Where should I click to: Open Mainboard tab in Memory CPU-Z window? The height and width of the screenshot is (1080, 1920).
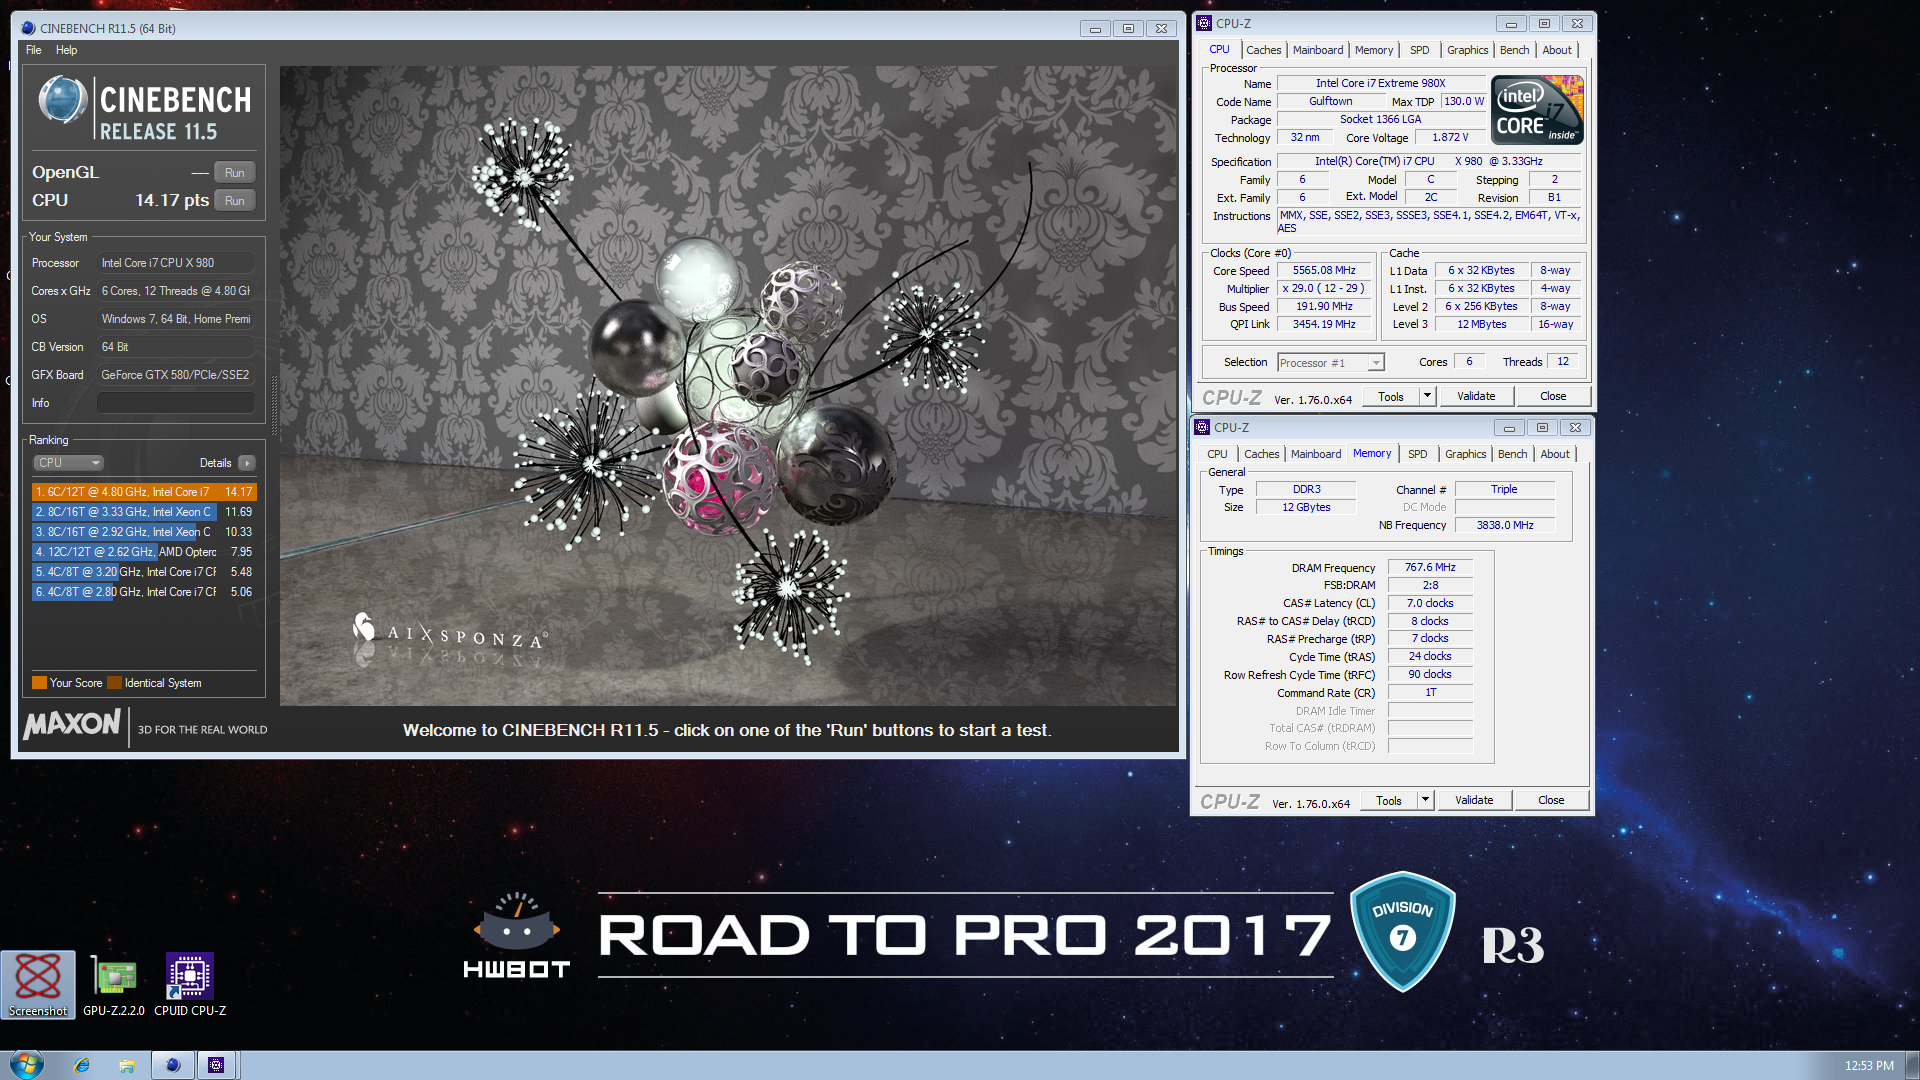(1316, 454)
